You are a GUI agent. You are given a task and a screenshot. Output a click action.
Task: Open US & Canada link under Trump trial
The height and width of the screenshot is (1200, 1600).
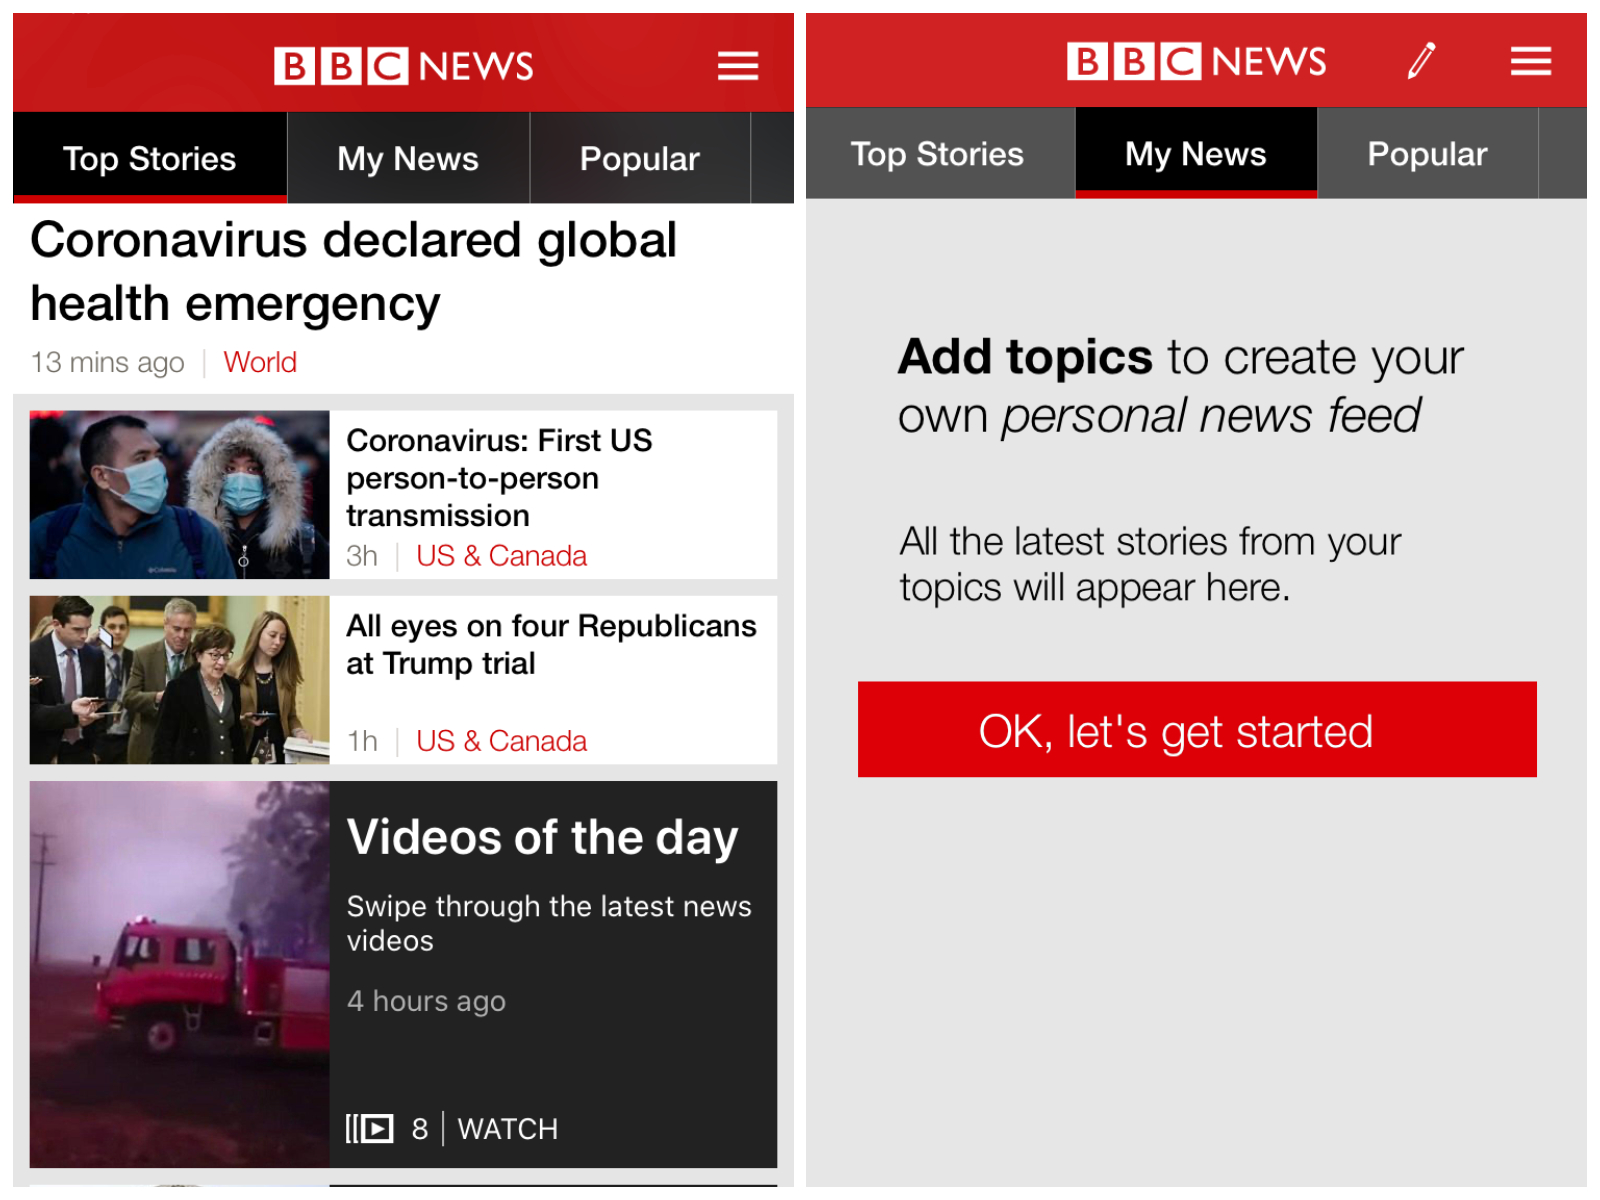[501, 741]
